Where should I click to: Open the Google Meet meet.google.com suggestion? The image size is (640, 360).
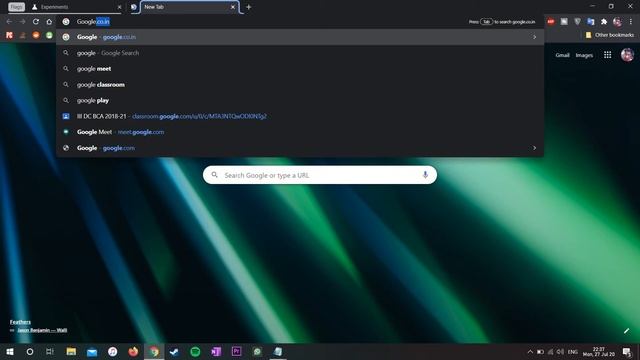(x=300, y=132)
